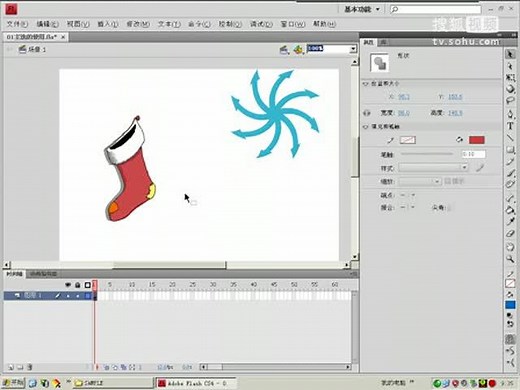
Task: Select the Rectangle tool
Action: click(510, 149)
